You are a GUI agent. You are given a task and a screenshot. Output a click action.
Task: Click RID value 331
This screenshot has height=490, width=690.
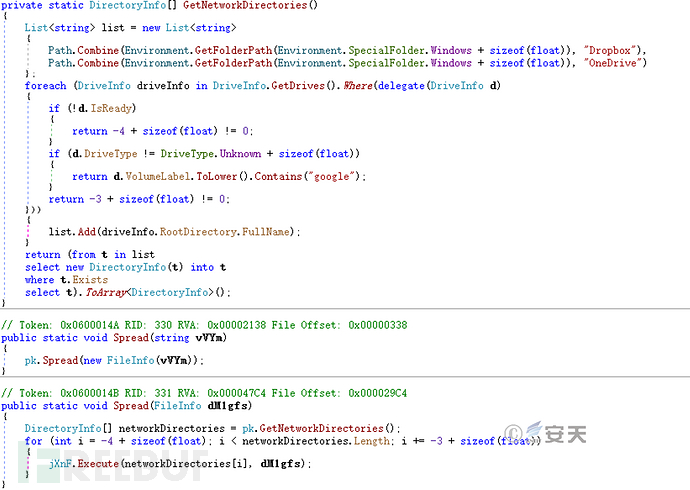(163, 393)
